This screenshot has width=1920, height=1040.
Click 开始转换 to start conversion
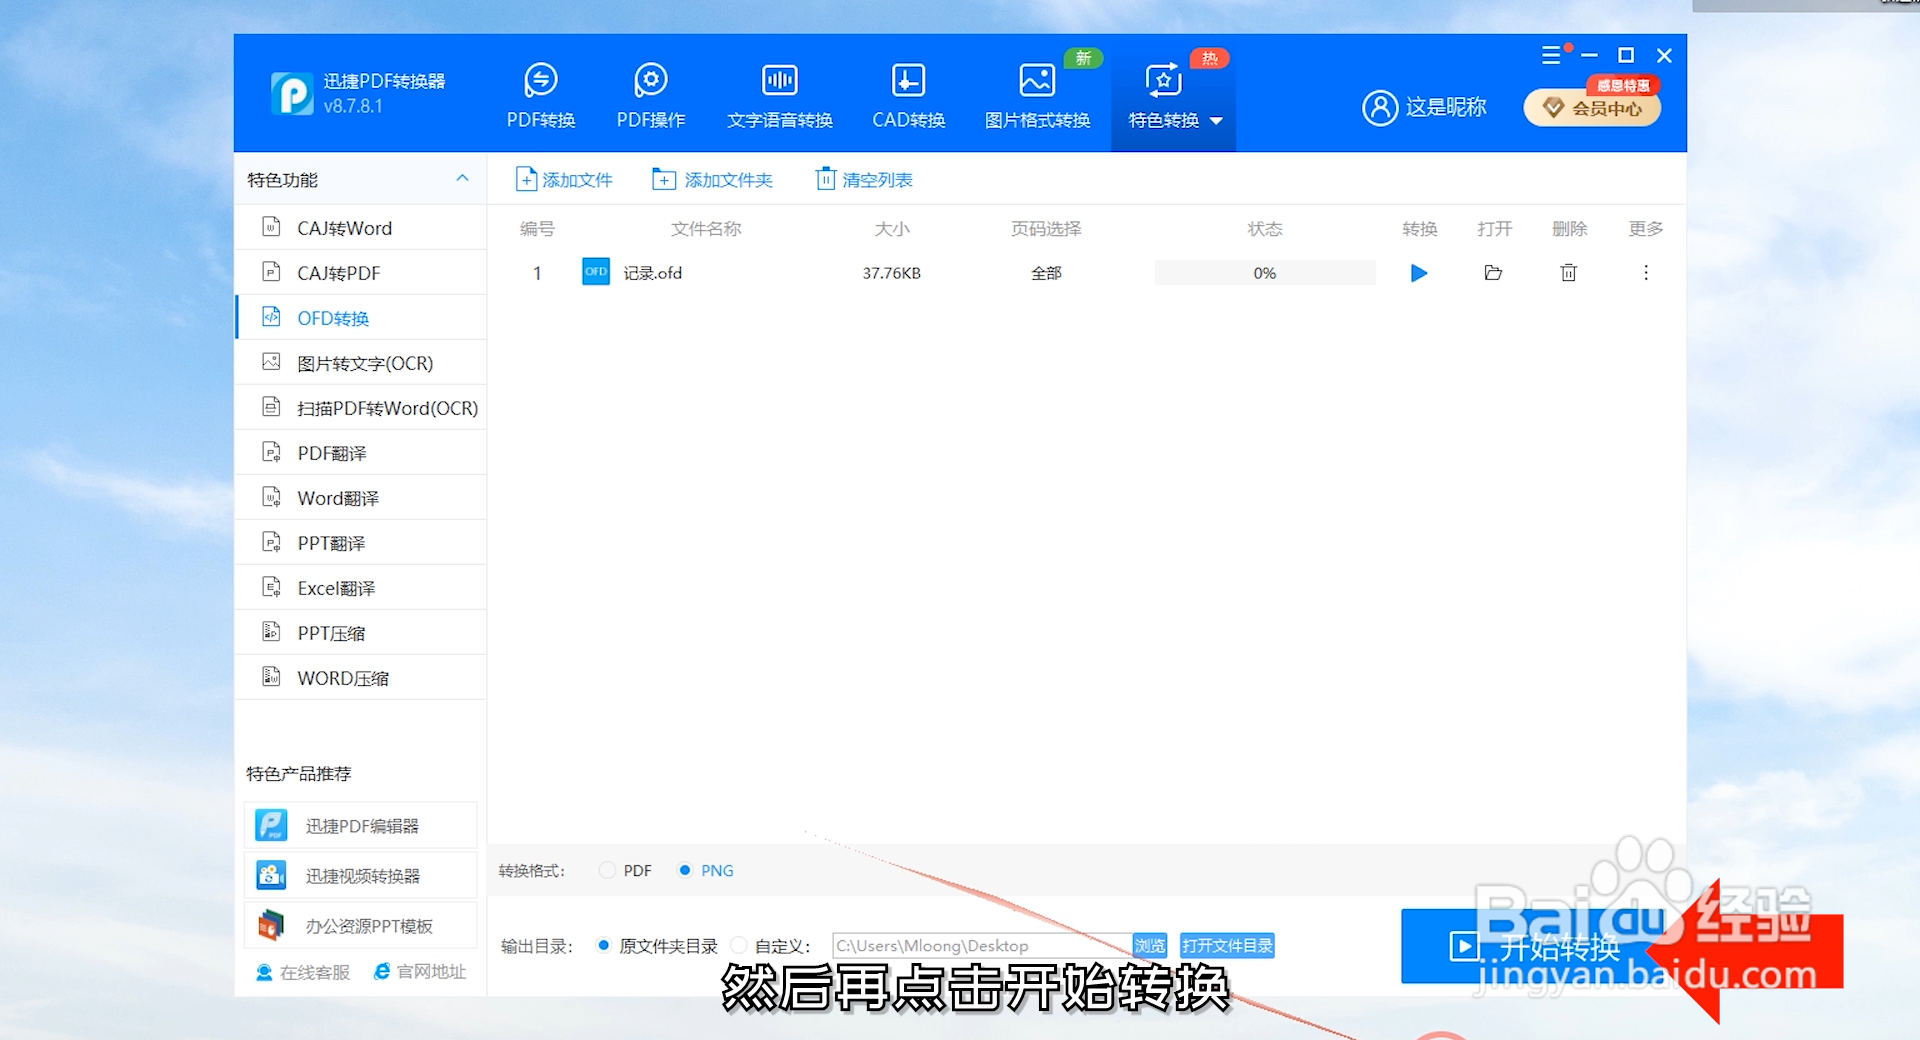(x=1535, y=946)
